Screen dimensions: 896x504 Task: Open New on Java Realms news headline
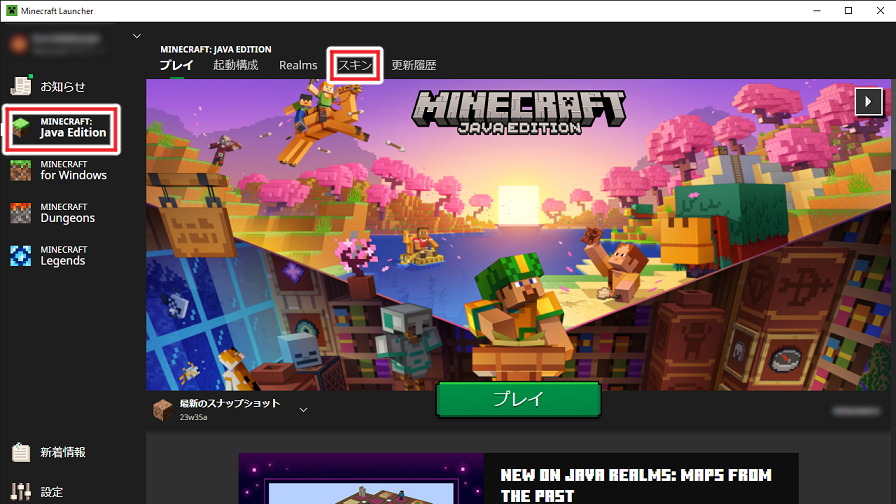[636, 485]
